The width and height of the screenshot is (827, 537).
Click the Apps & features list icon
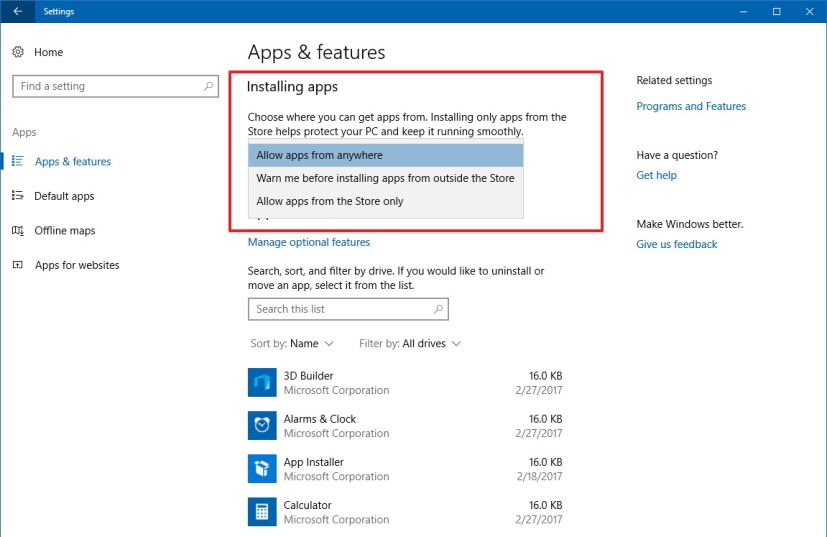(x=17, y=161)
